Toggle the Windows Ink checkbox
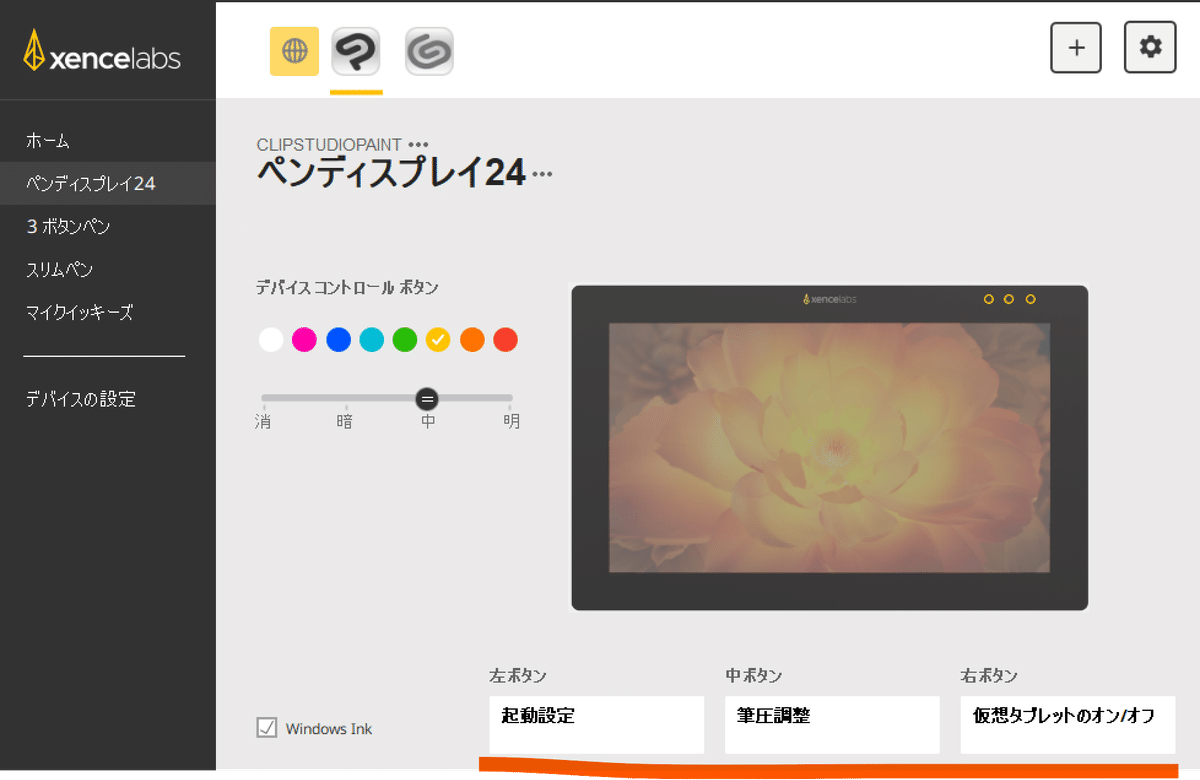Viewport: 1200px width, 780px height. pos(267,728)
